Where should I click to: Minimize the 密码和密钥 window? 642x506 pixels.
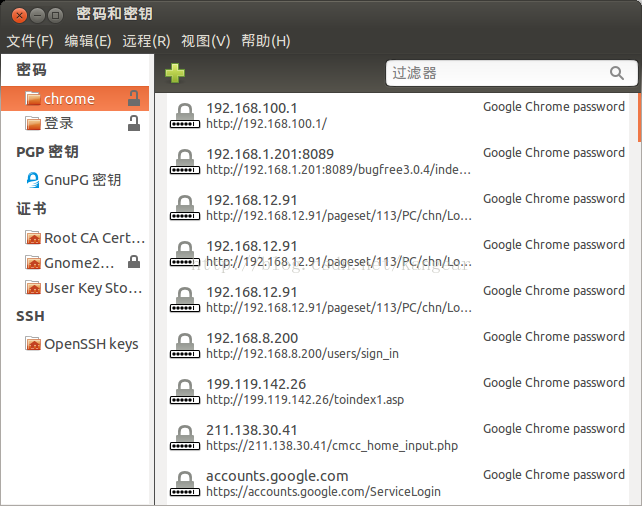(37, 16)
